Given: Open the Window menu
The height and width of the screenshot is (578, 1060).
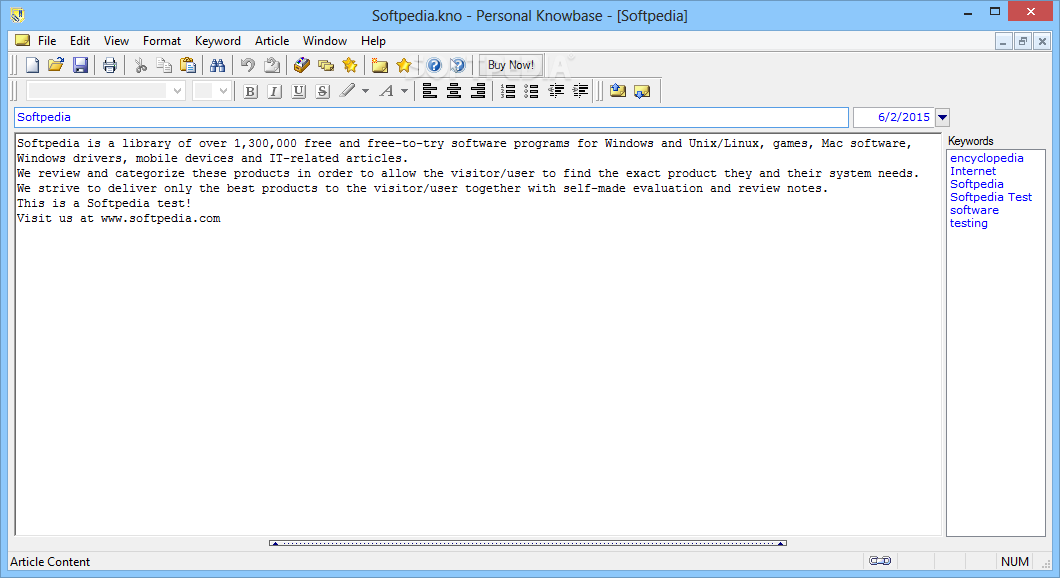Looking at the screenshot, I should pyautogui.click(x=324, y=41).
